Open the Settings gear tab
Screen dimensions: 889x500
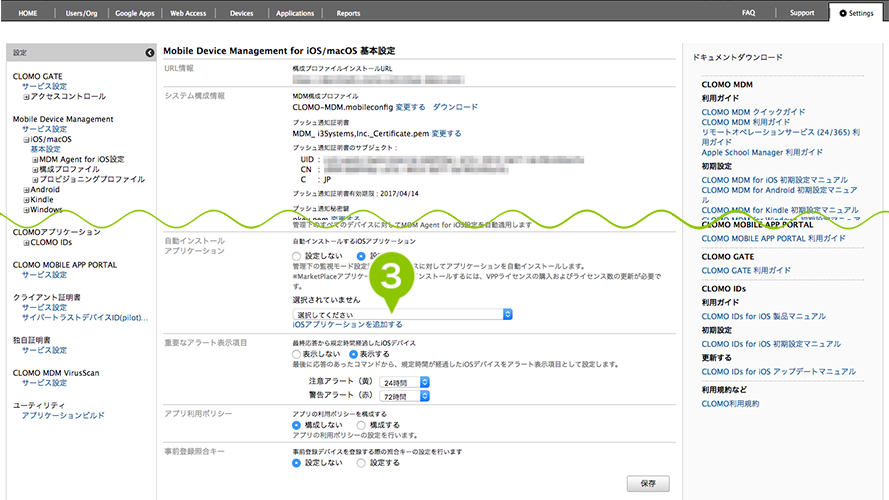point(857,13)
